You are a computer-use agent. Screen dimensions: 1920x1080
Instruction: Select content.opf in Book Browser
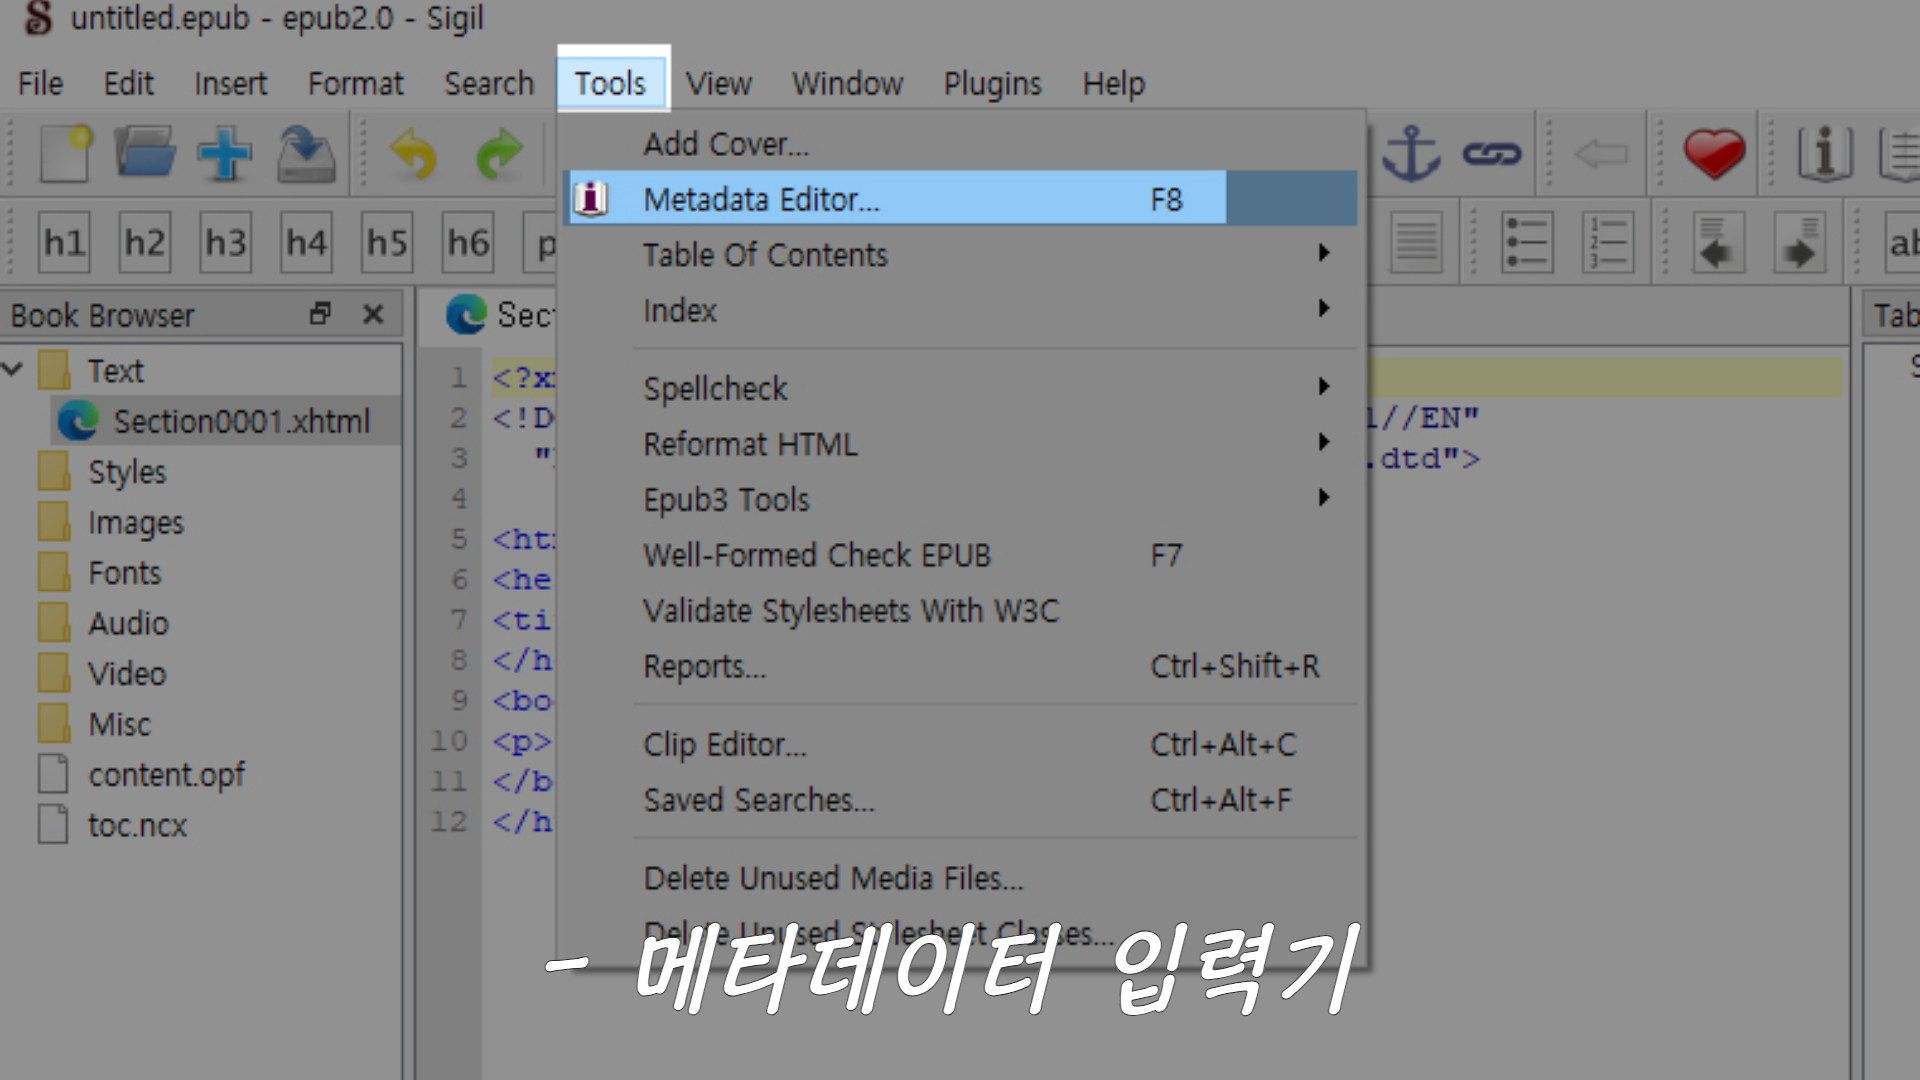(166, 775)
